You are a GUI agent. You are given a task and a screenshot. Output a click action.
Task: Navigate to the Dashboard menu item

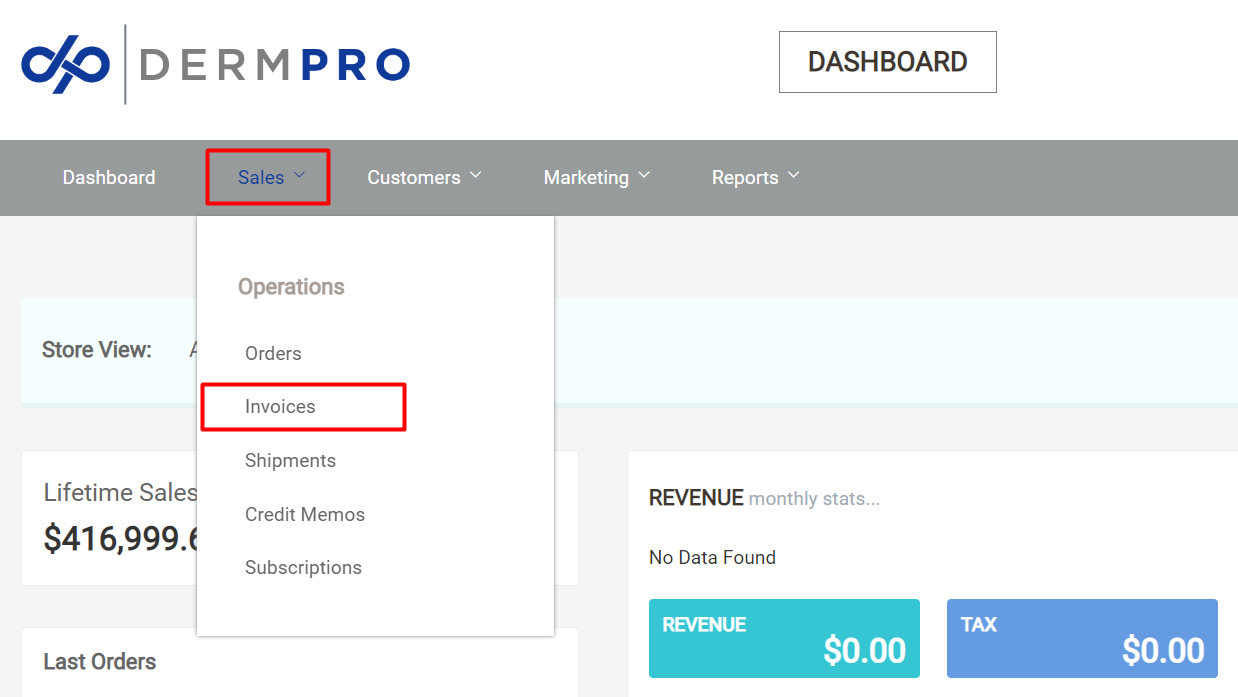(108, 177)
